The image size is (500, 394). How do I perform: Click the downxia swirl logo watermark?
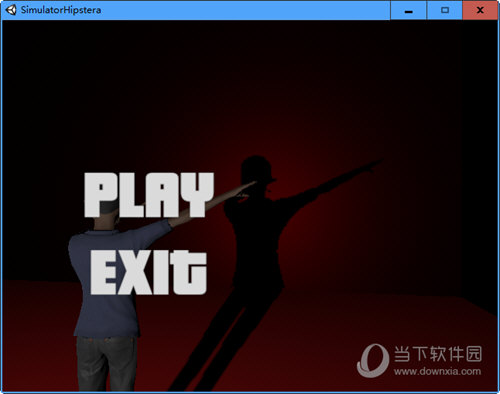pos(373,360)
